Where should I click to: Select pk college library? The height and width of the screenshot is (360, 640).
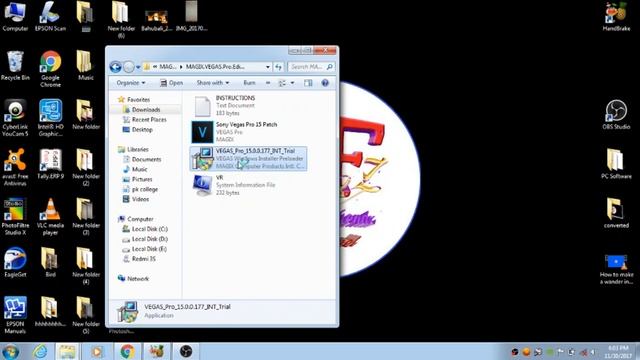tap(140, 189)
